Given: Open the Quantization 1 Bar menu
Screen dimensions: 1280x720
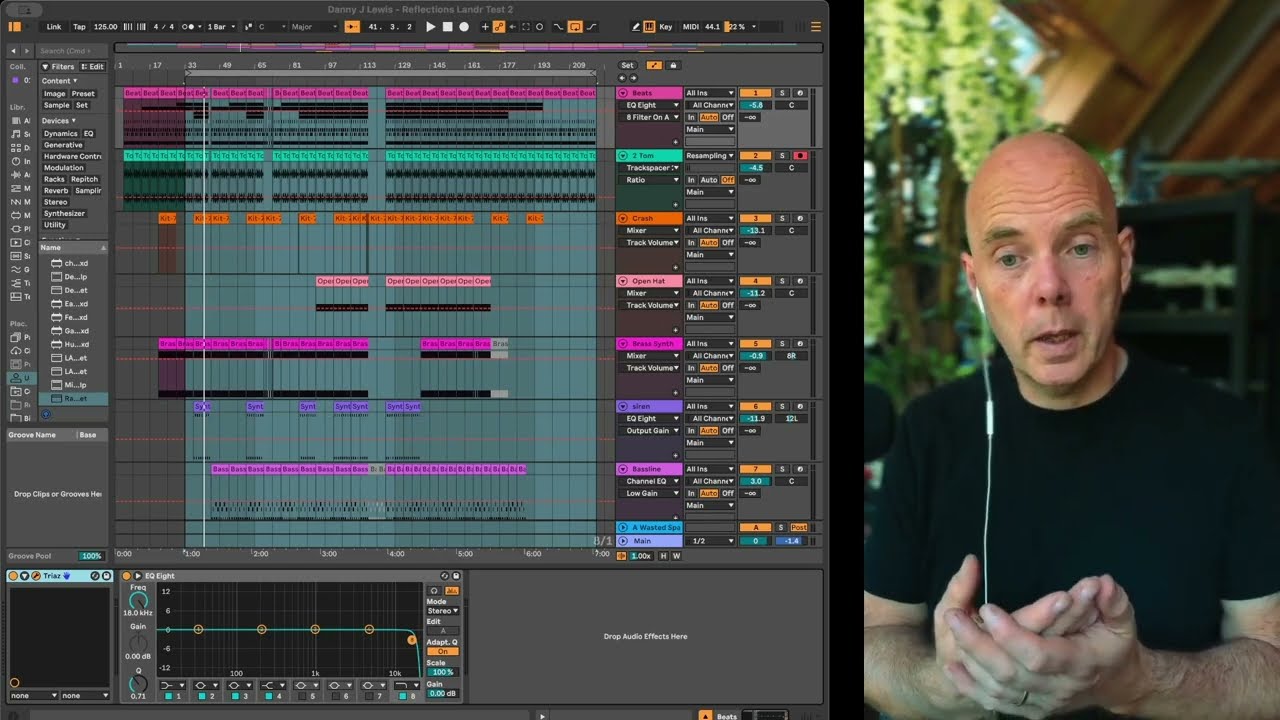Looking at the screenshot, I should tap(221, 27).
